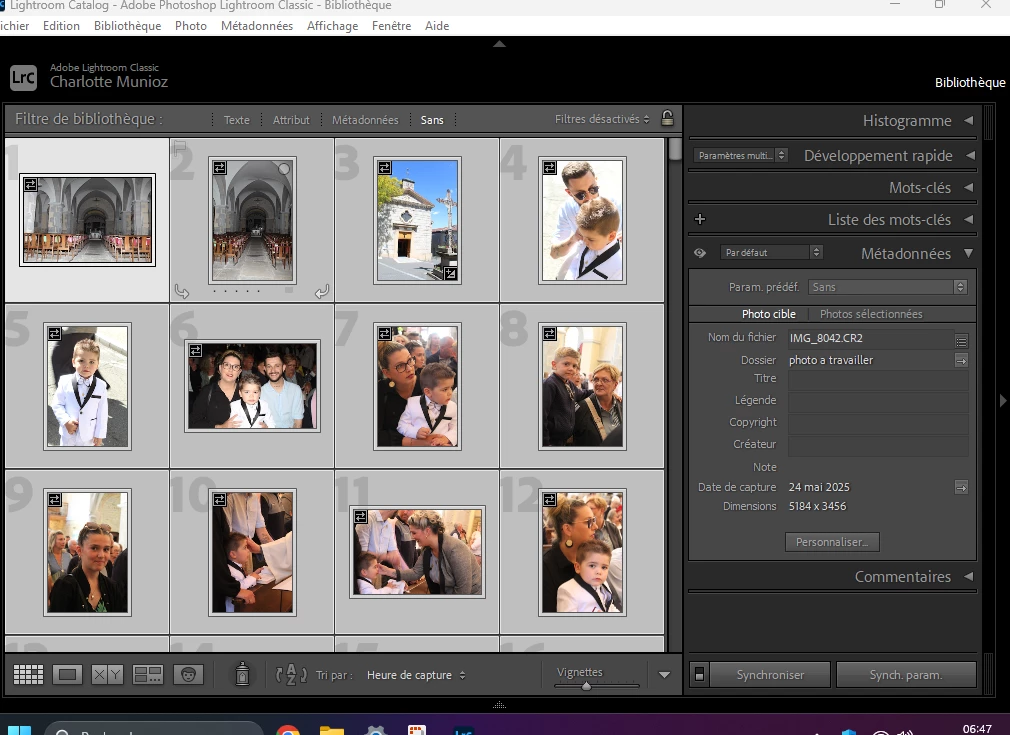Select the Métadonnées library filter tab
This screenshot has height=735, width=1010.
tap(365, 120)
